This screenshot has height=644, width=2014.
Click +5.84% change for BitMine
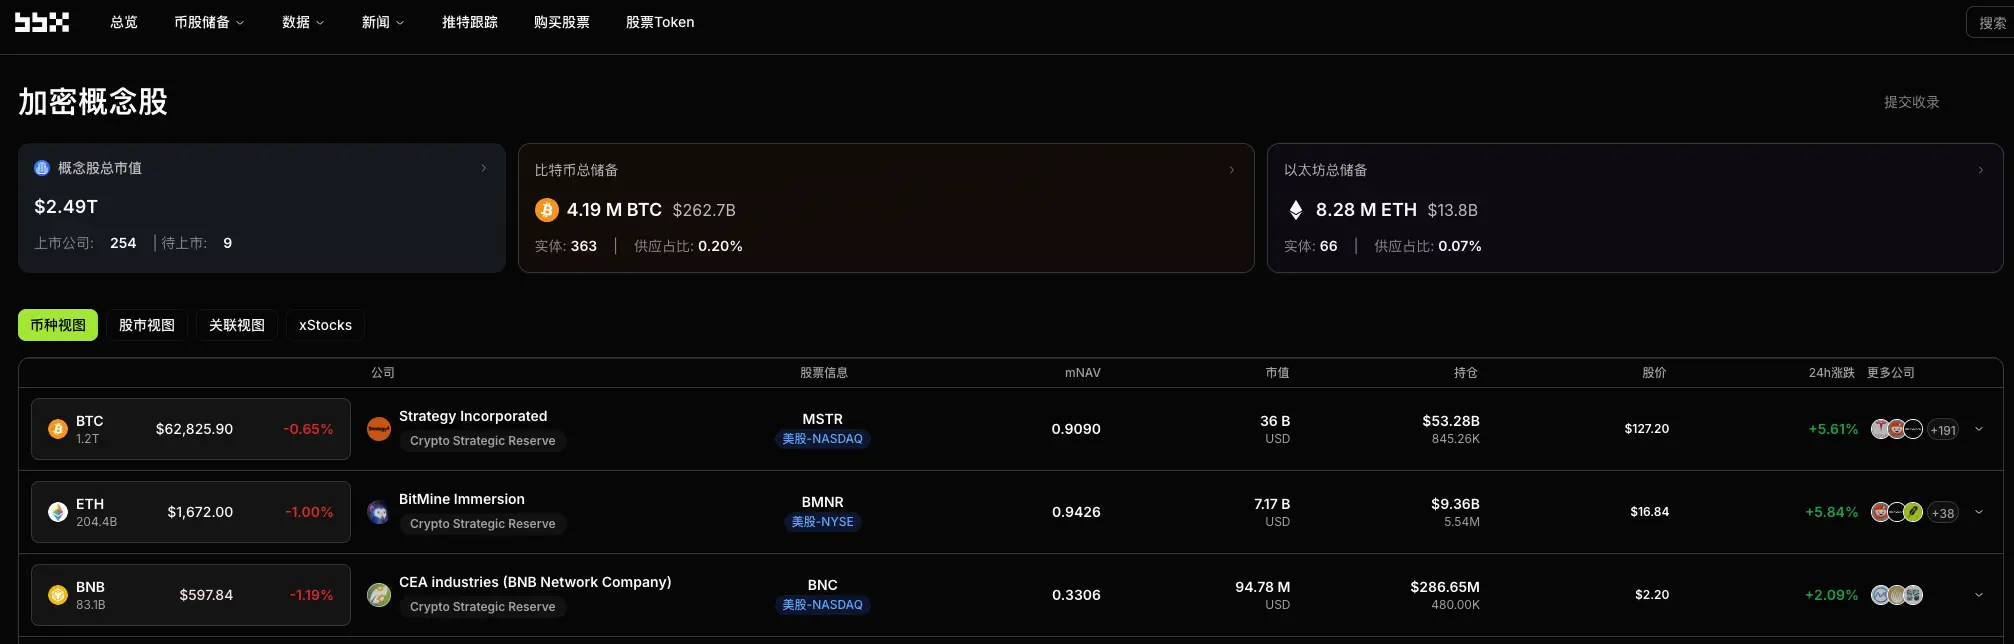tap(1831, 512)
